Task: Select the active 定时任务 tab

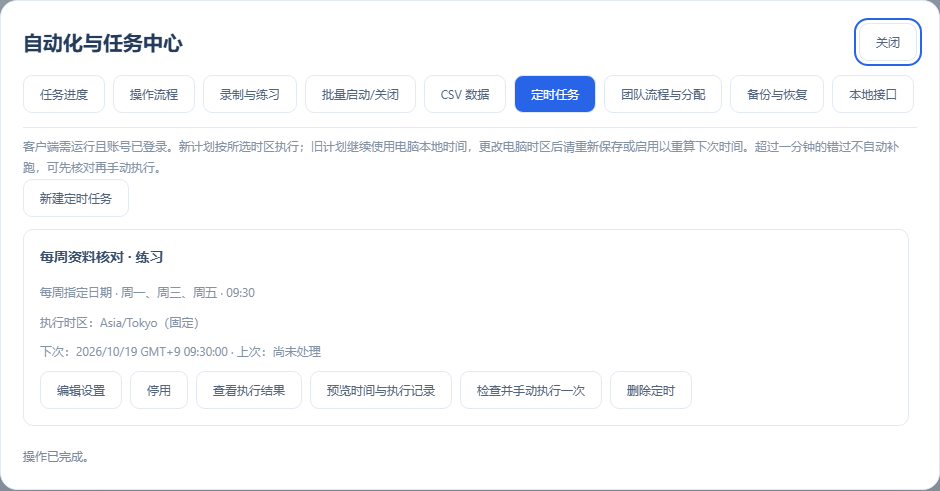Action: click(555, 94)
